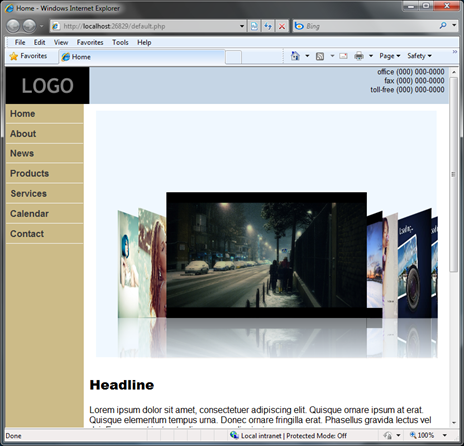
Task: Click the RSS feeds icon
Action: point(320,56)
